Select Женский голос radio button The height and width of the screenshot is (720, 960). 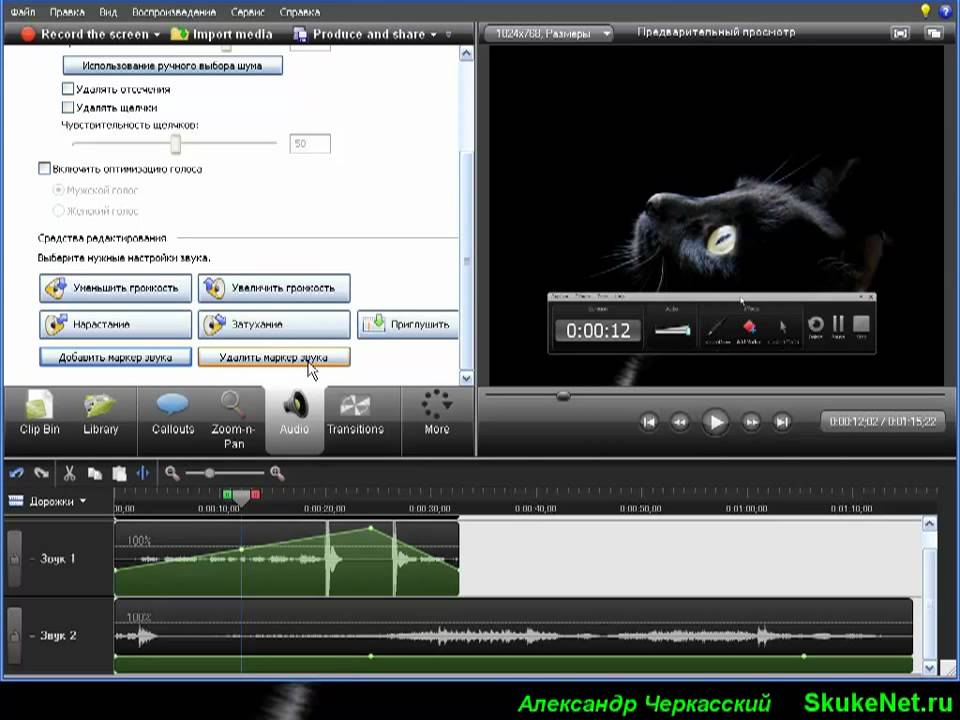[x=59, y=211]
